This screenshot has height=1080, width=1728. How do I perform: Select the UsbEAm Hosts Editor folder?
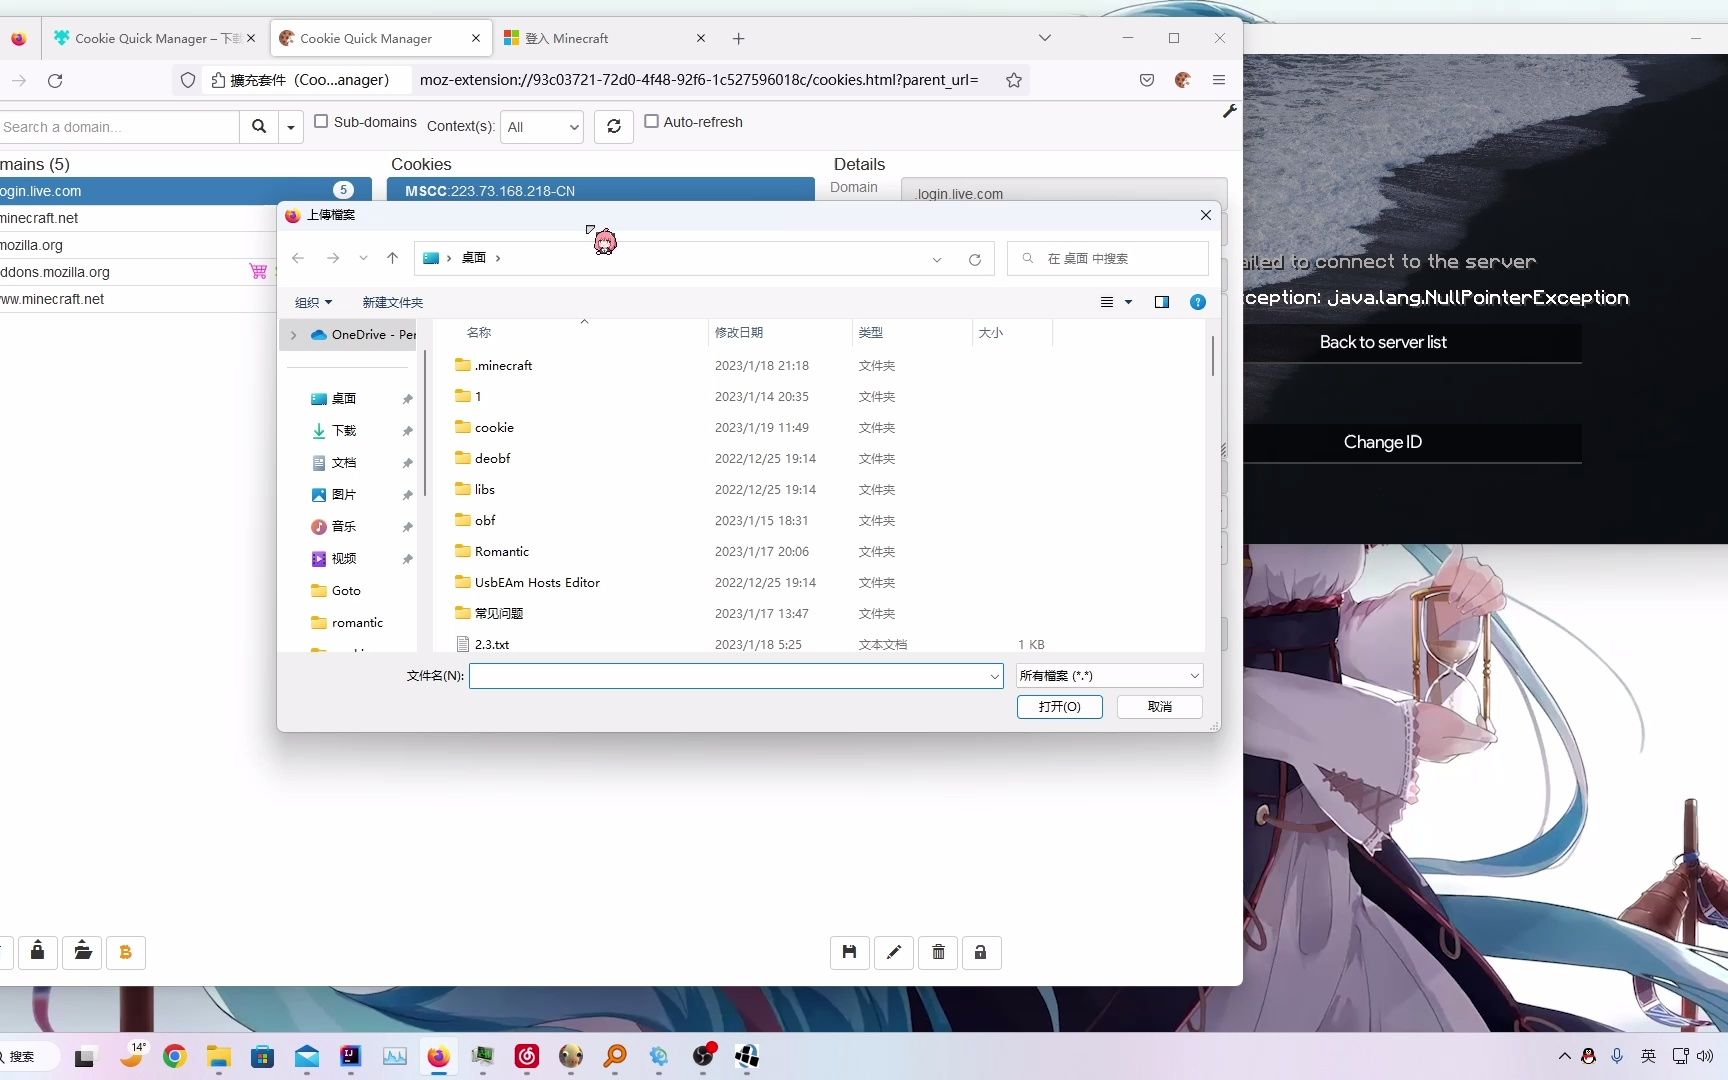(x=537, y=582)
